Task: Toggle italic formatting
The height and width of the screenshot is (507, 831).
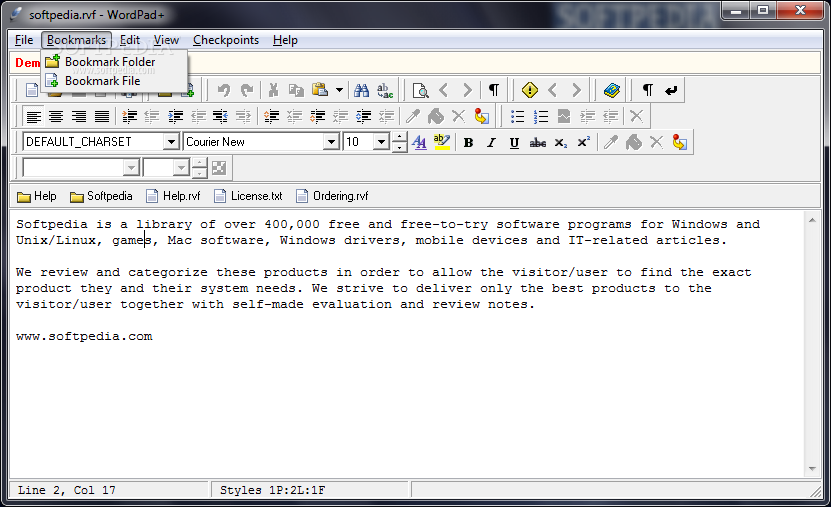Action: point(491,143)
